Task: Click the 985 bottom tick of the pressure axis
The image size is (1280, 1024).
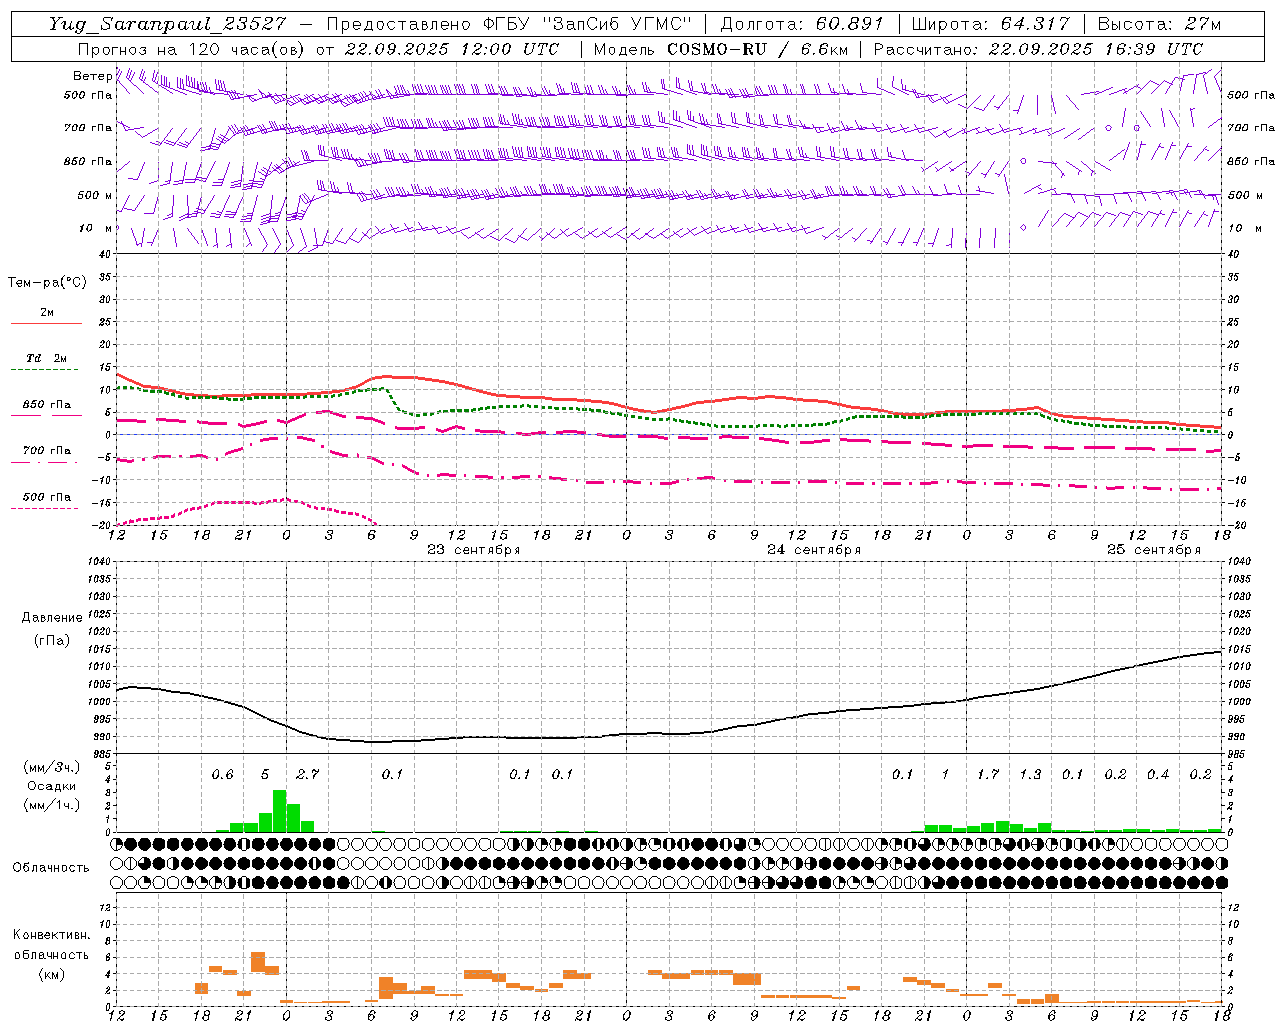Action: (100, 754)
